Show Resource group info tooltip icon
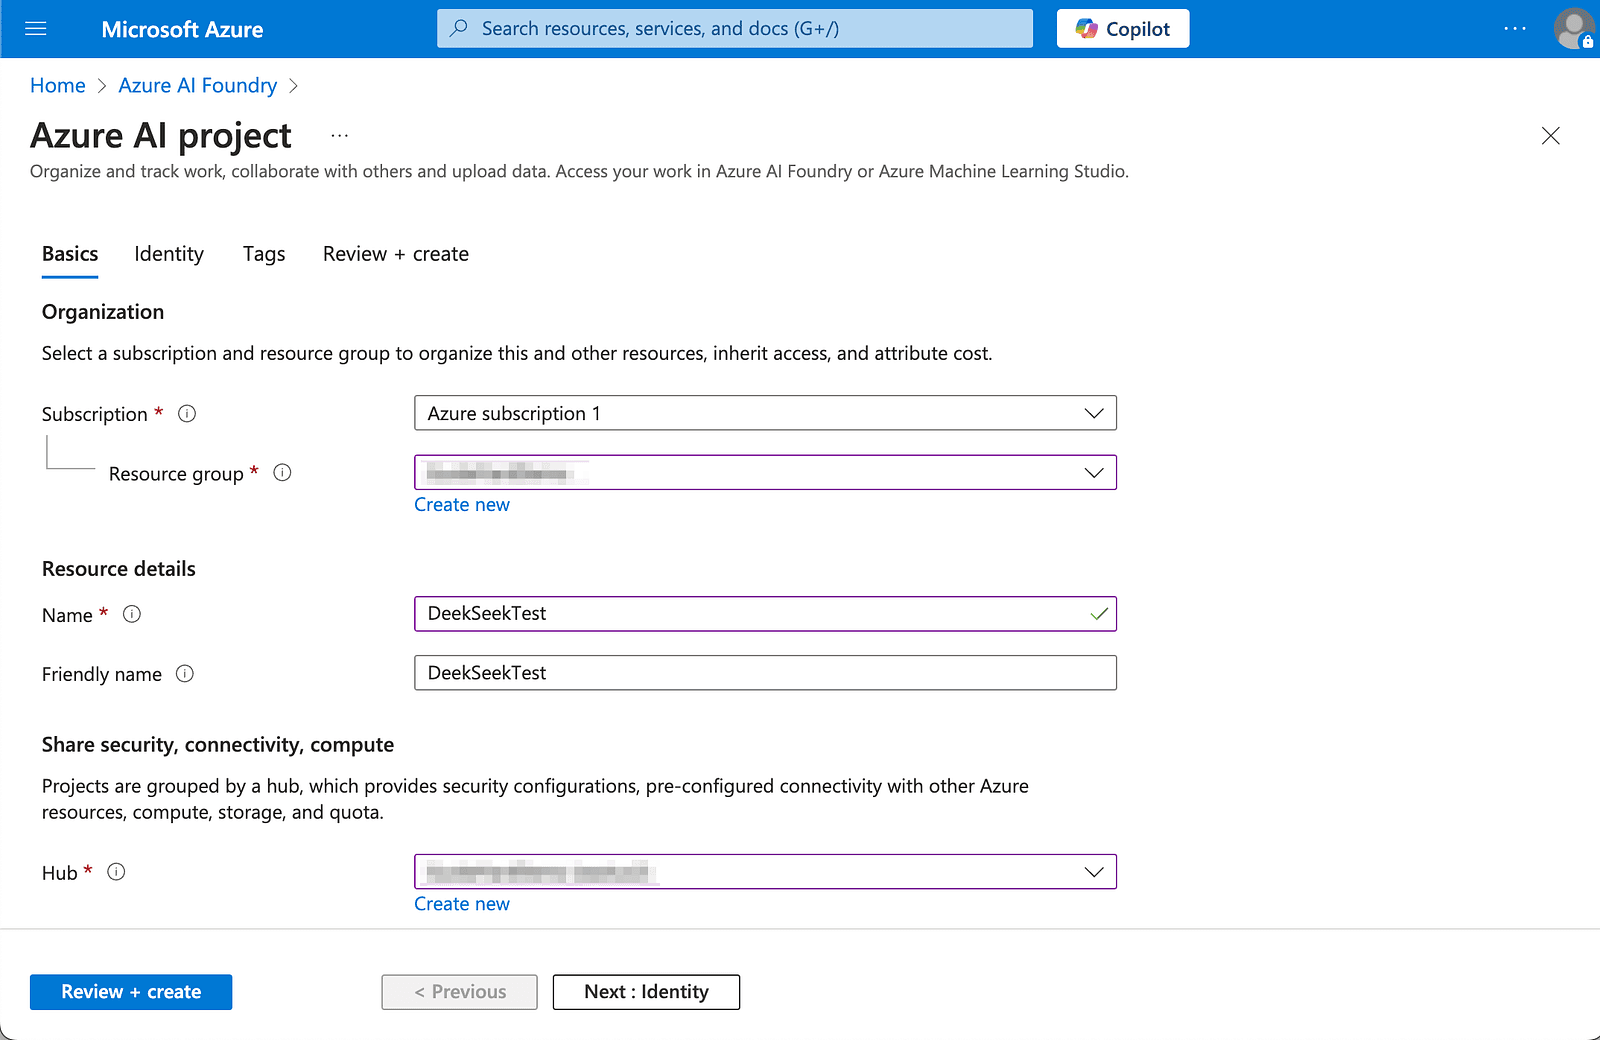The image size is (1600, 1040). 283,473
